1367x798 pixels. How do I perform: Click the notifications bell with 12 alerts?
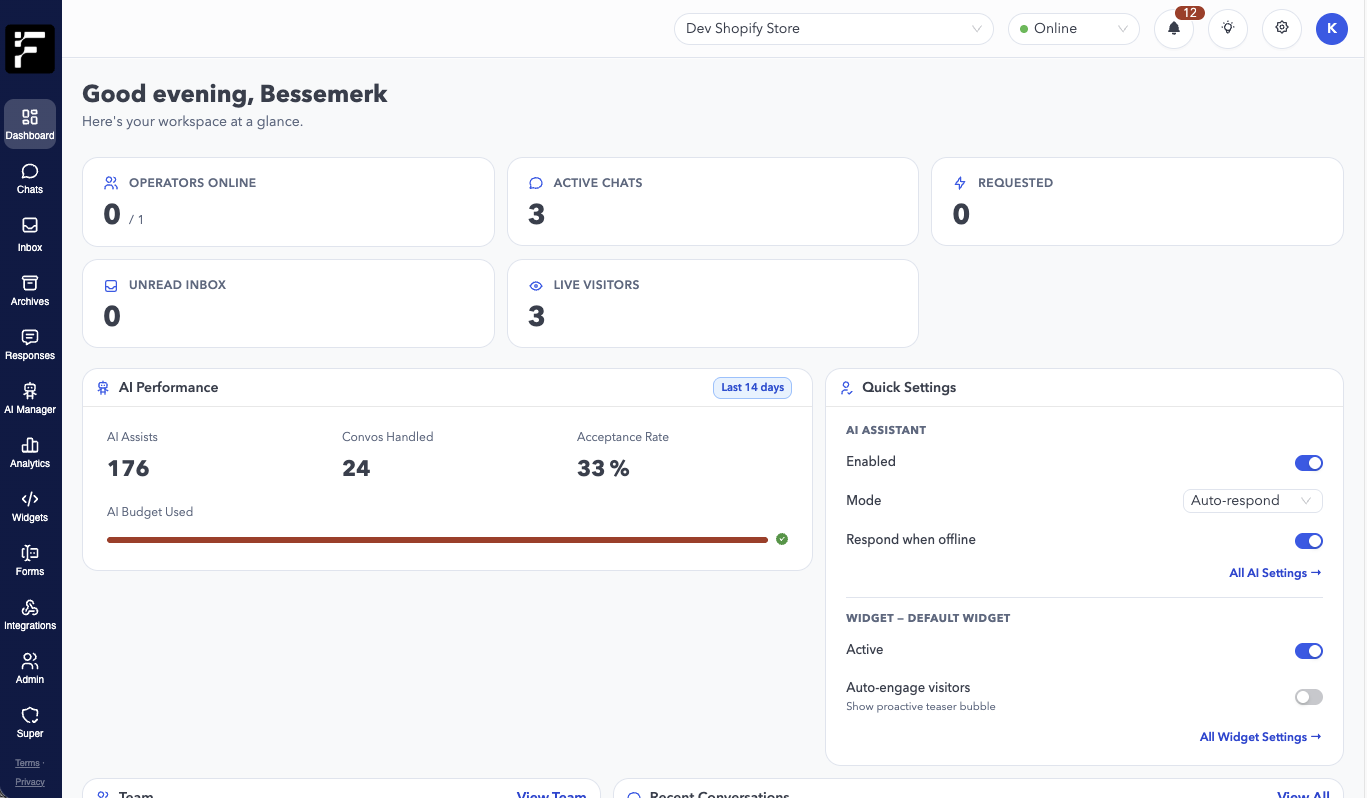pyautogui.click(x=1173, y=29)
